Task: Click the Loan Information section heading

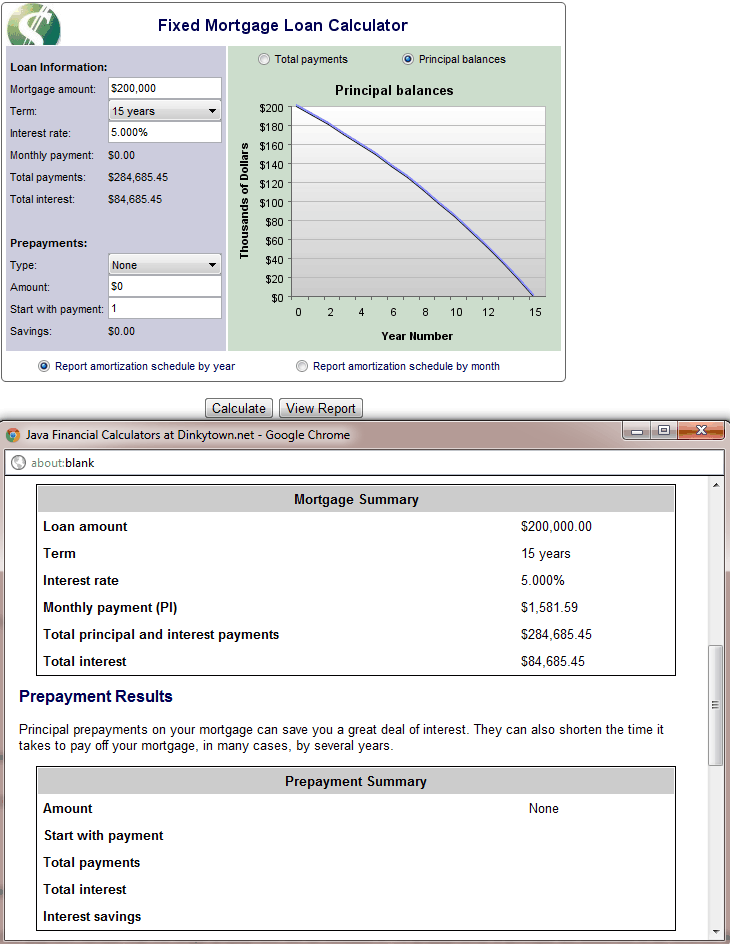Action: click(x=58, y=67)
